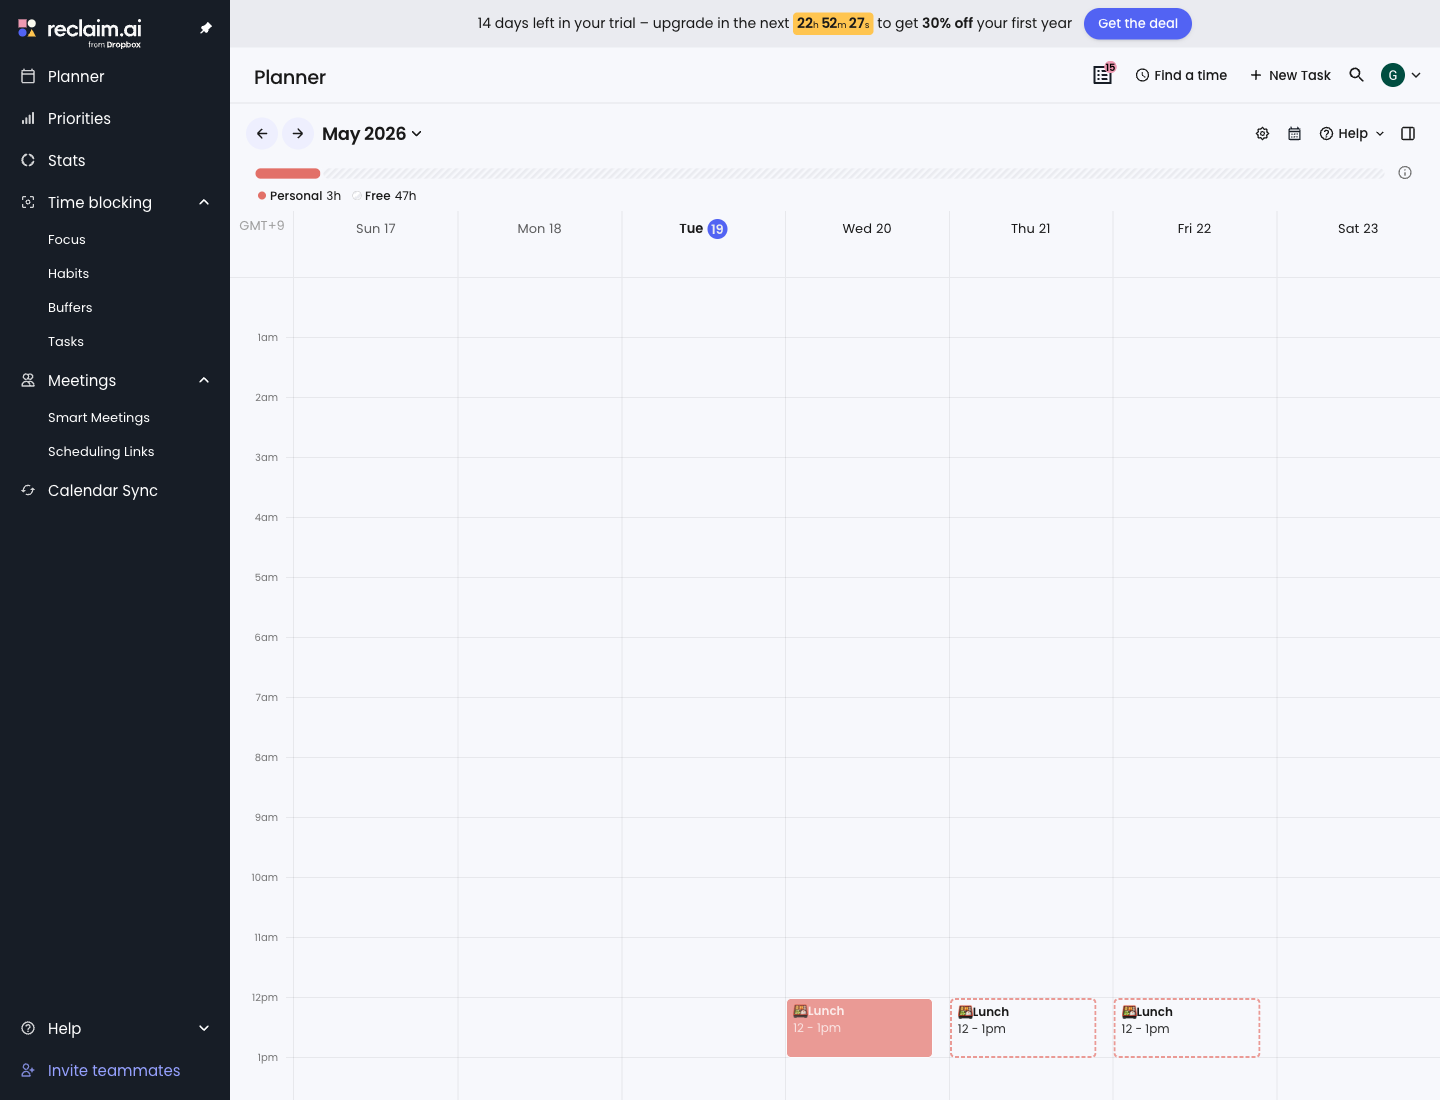Click Find a time
This screenshot has height=1100, width=1440.
(1181, 75)
